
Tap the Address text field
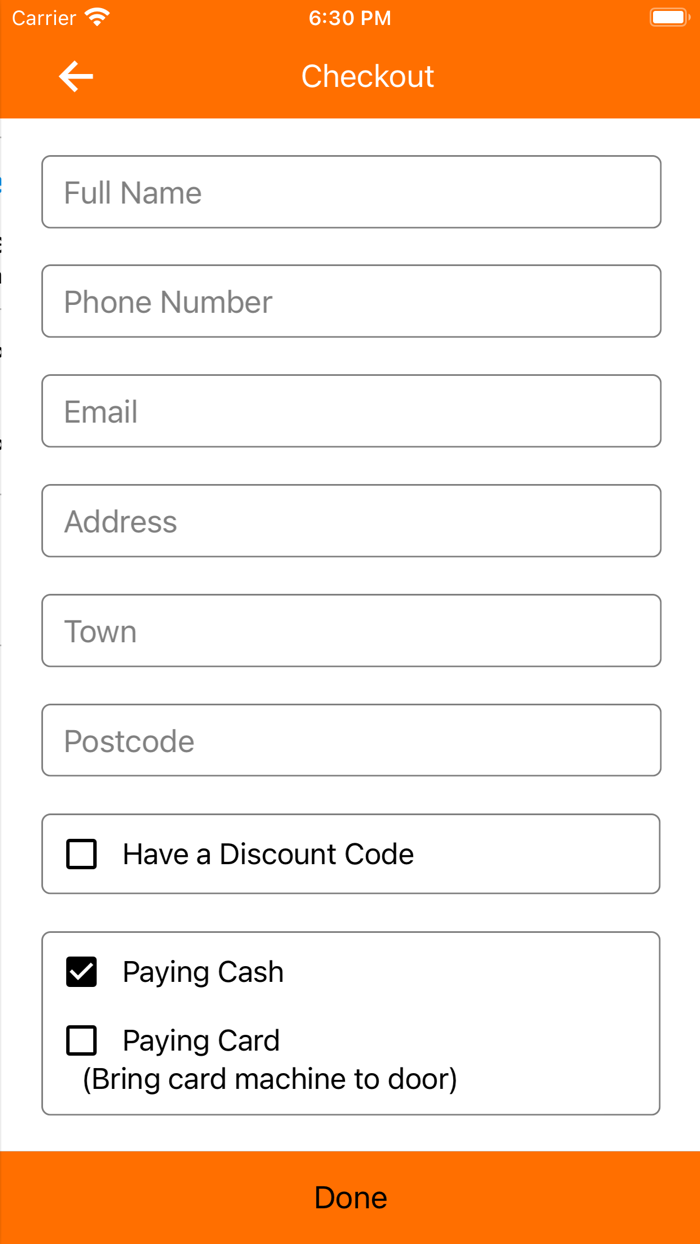[351, 521]
